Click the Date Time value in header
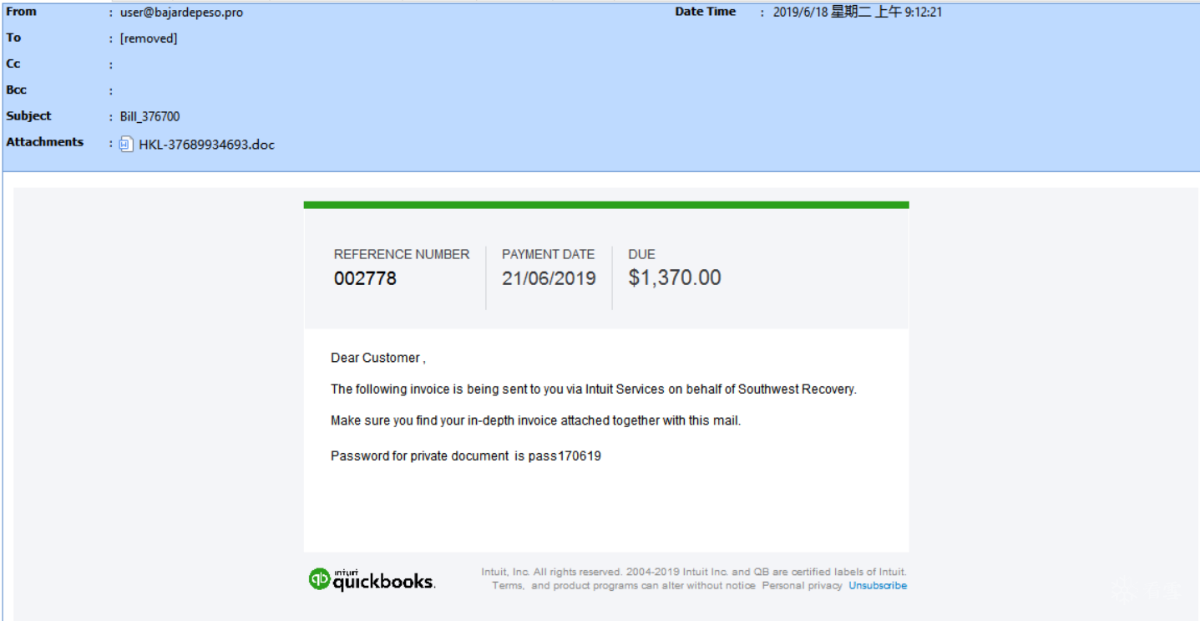Viewport: 1200px width, 621px height. [858, 13]
